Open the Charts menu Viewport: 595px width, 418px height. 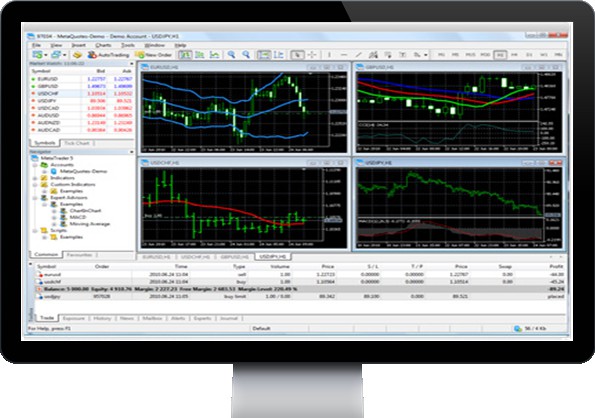(x=103, y=45)
